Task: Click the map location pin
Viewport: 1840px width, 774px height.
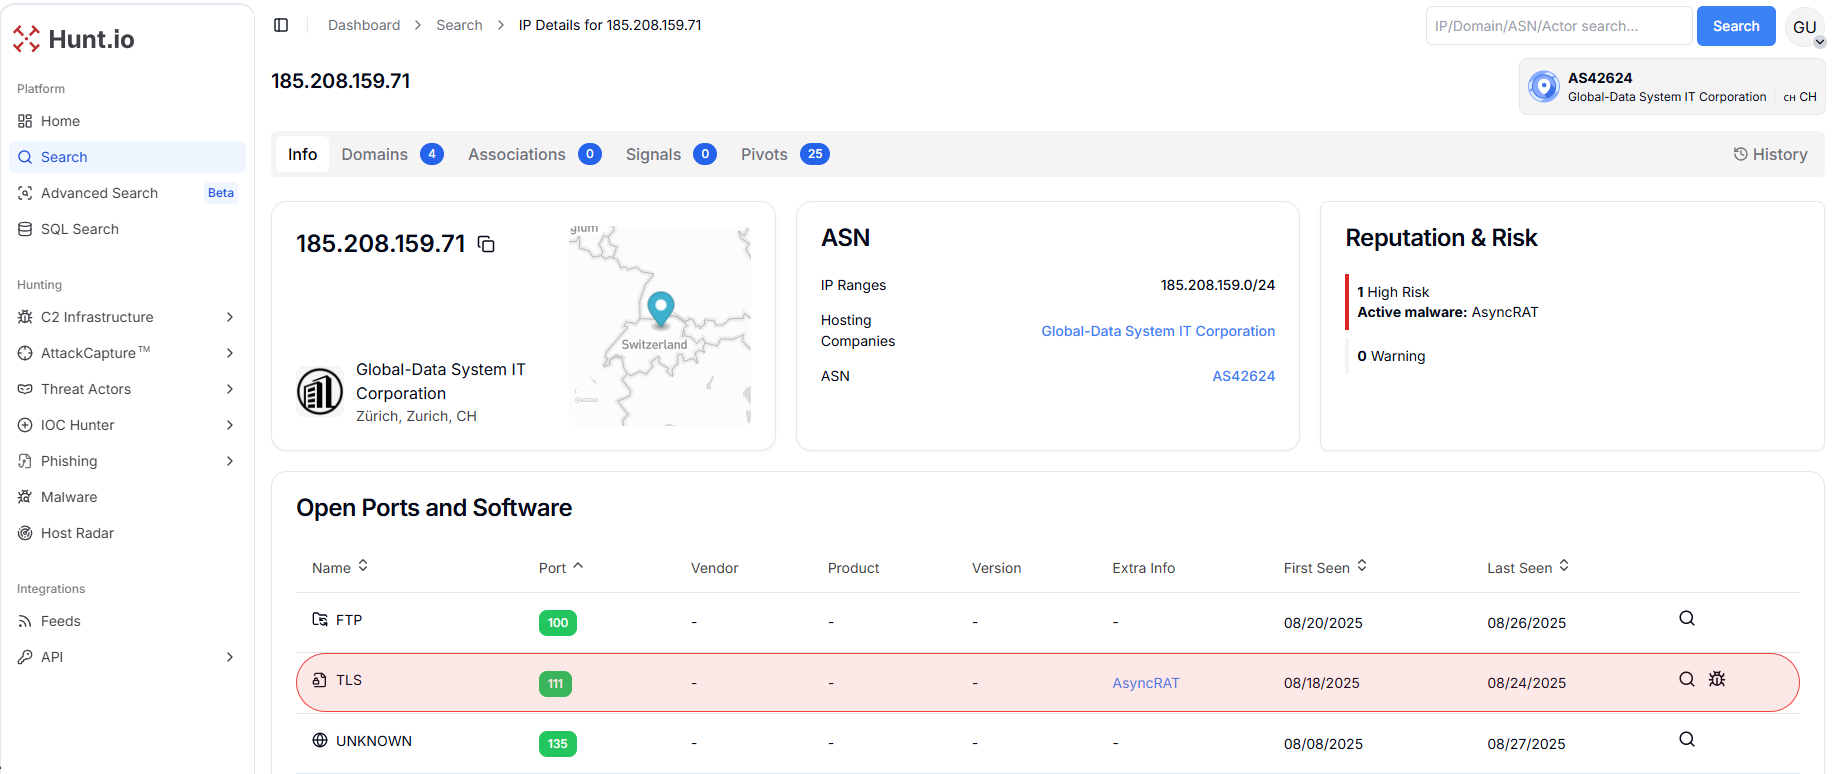Action: pos(660,309)
